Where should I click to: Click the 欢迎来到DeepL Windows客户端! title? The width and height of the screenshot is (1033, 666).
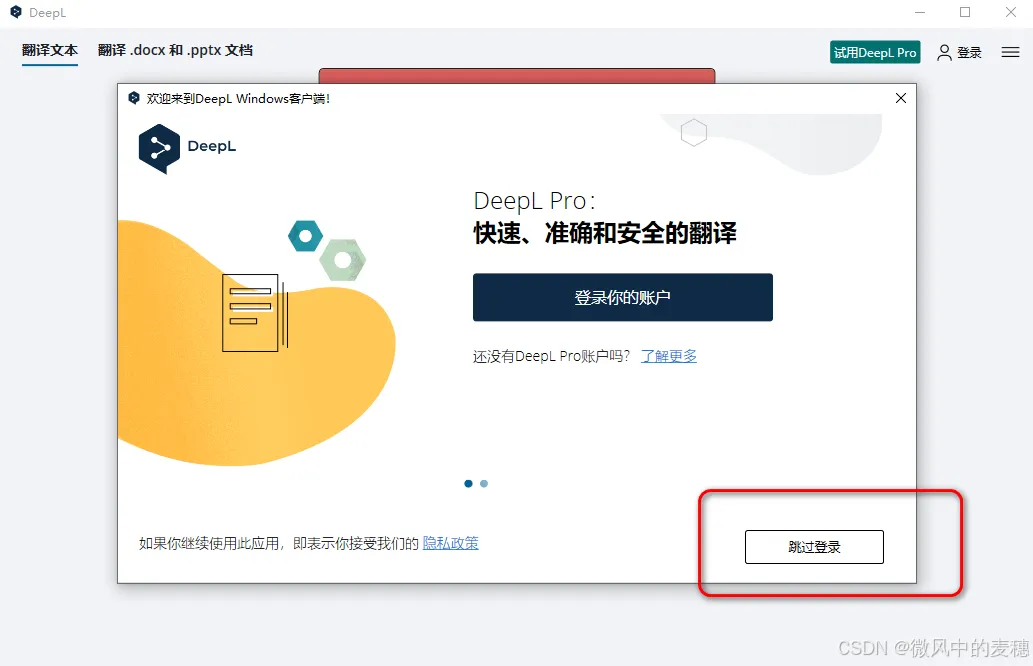click(x=238, y=99)
